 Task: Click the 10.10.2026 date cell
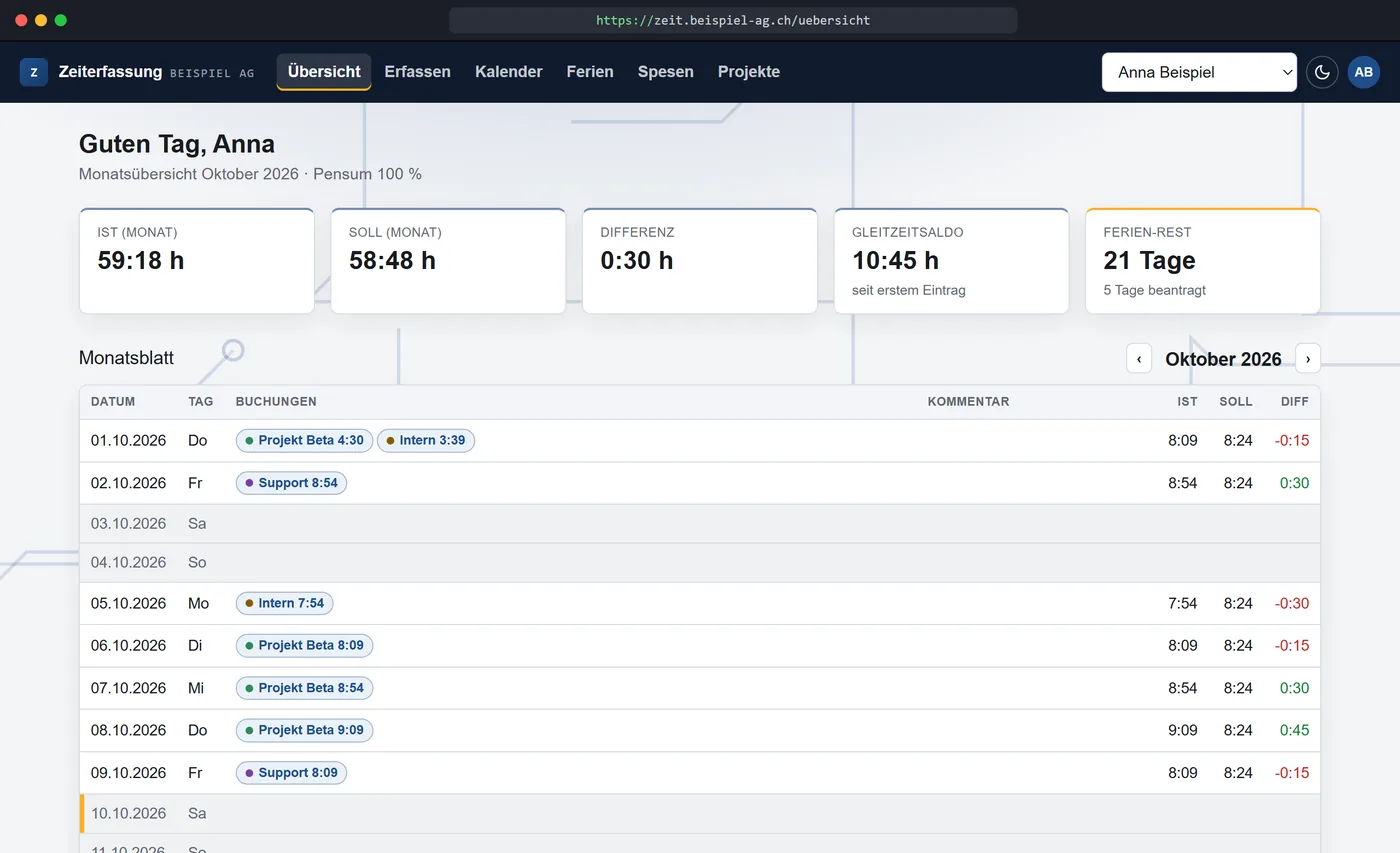(128, 814)
